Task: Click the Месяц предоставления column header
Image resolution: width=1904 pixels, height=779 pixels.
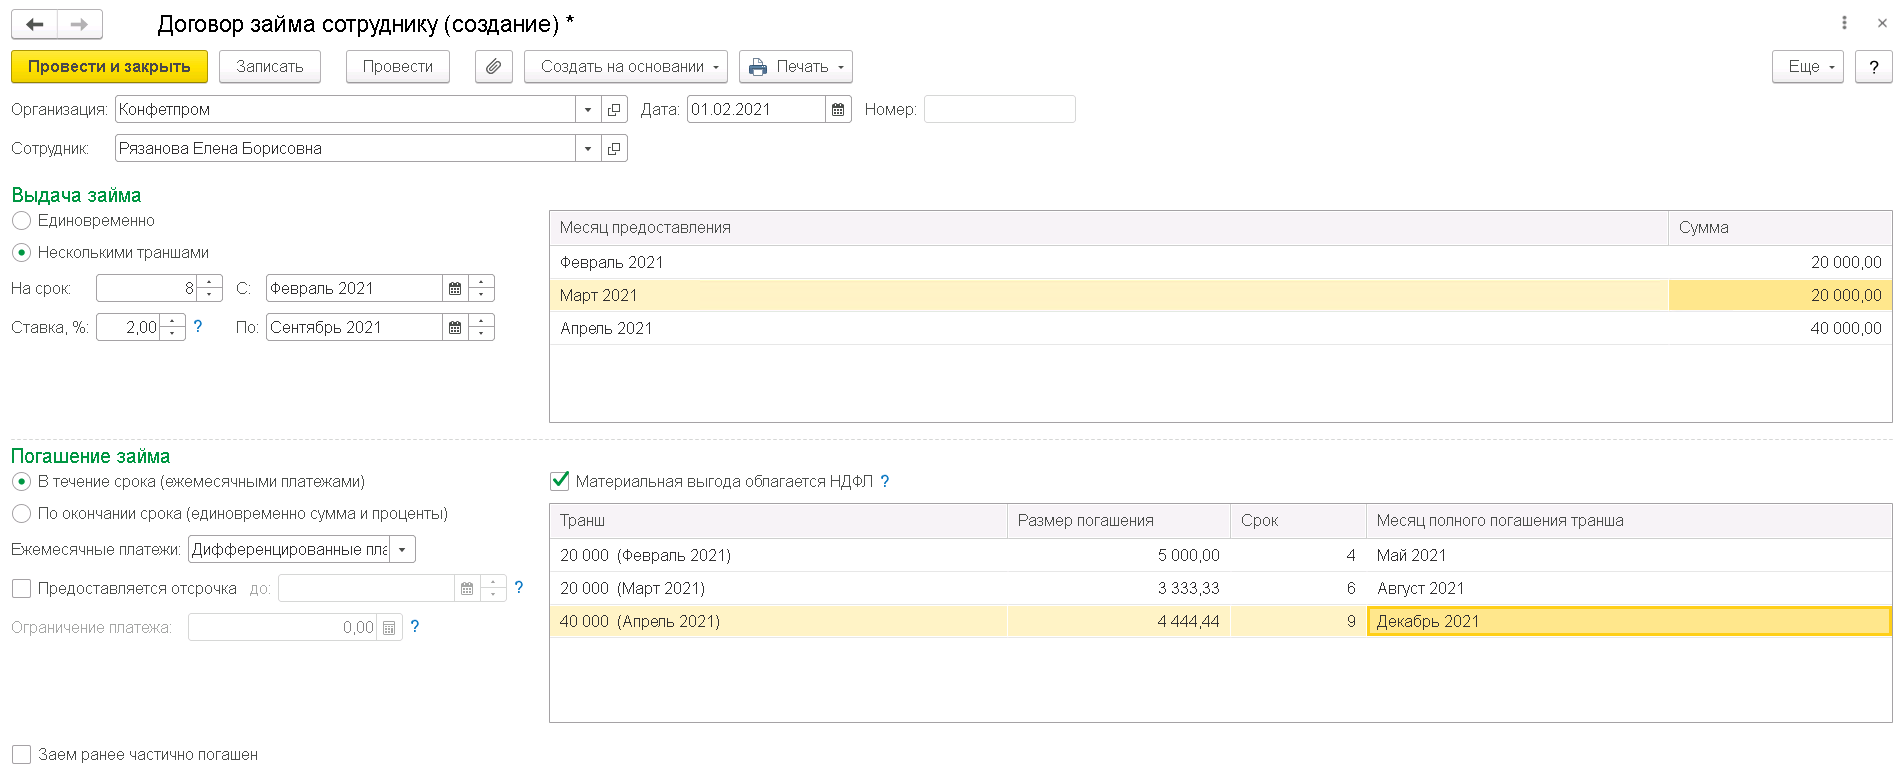Action: pos(1109,228)
